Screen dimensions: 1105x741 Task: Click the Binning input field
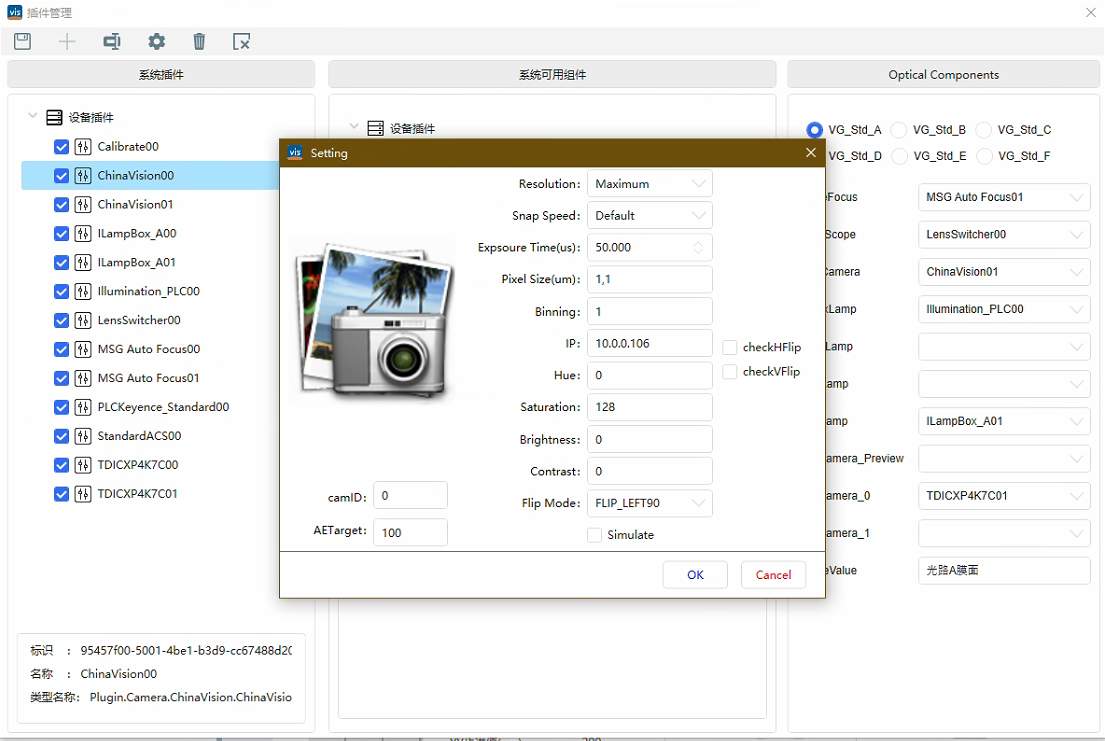coord(649,312)
